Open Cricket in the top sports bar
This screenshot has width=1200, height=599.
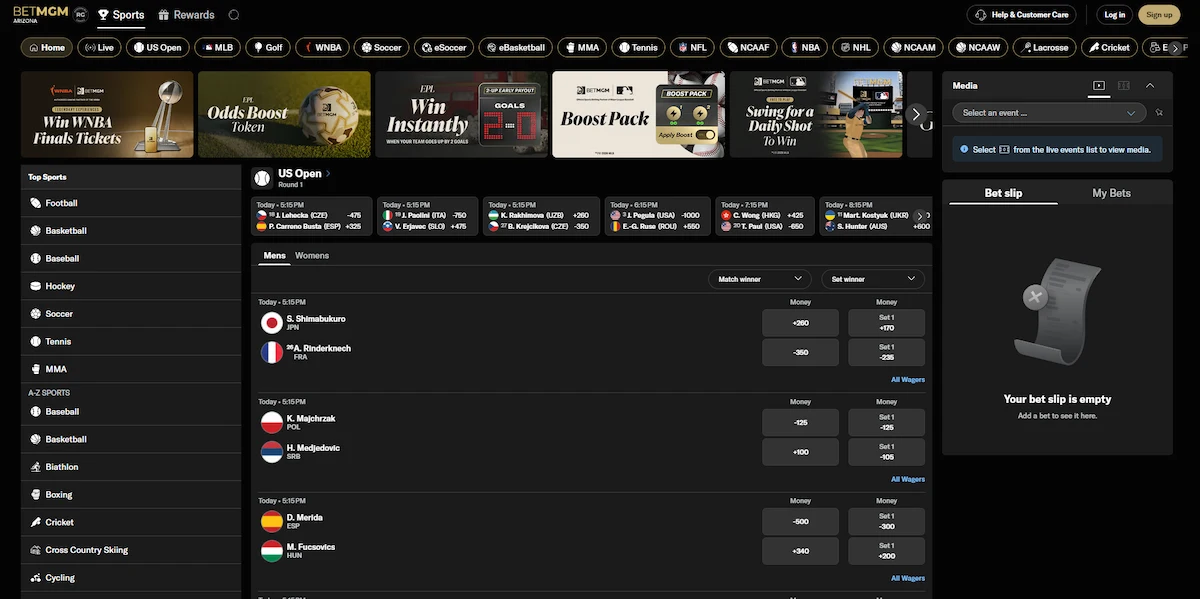coord(1108,47)
